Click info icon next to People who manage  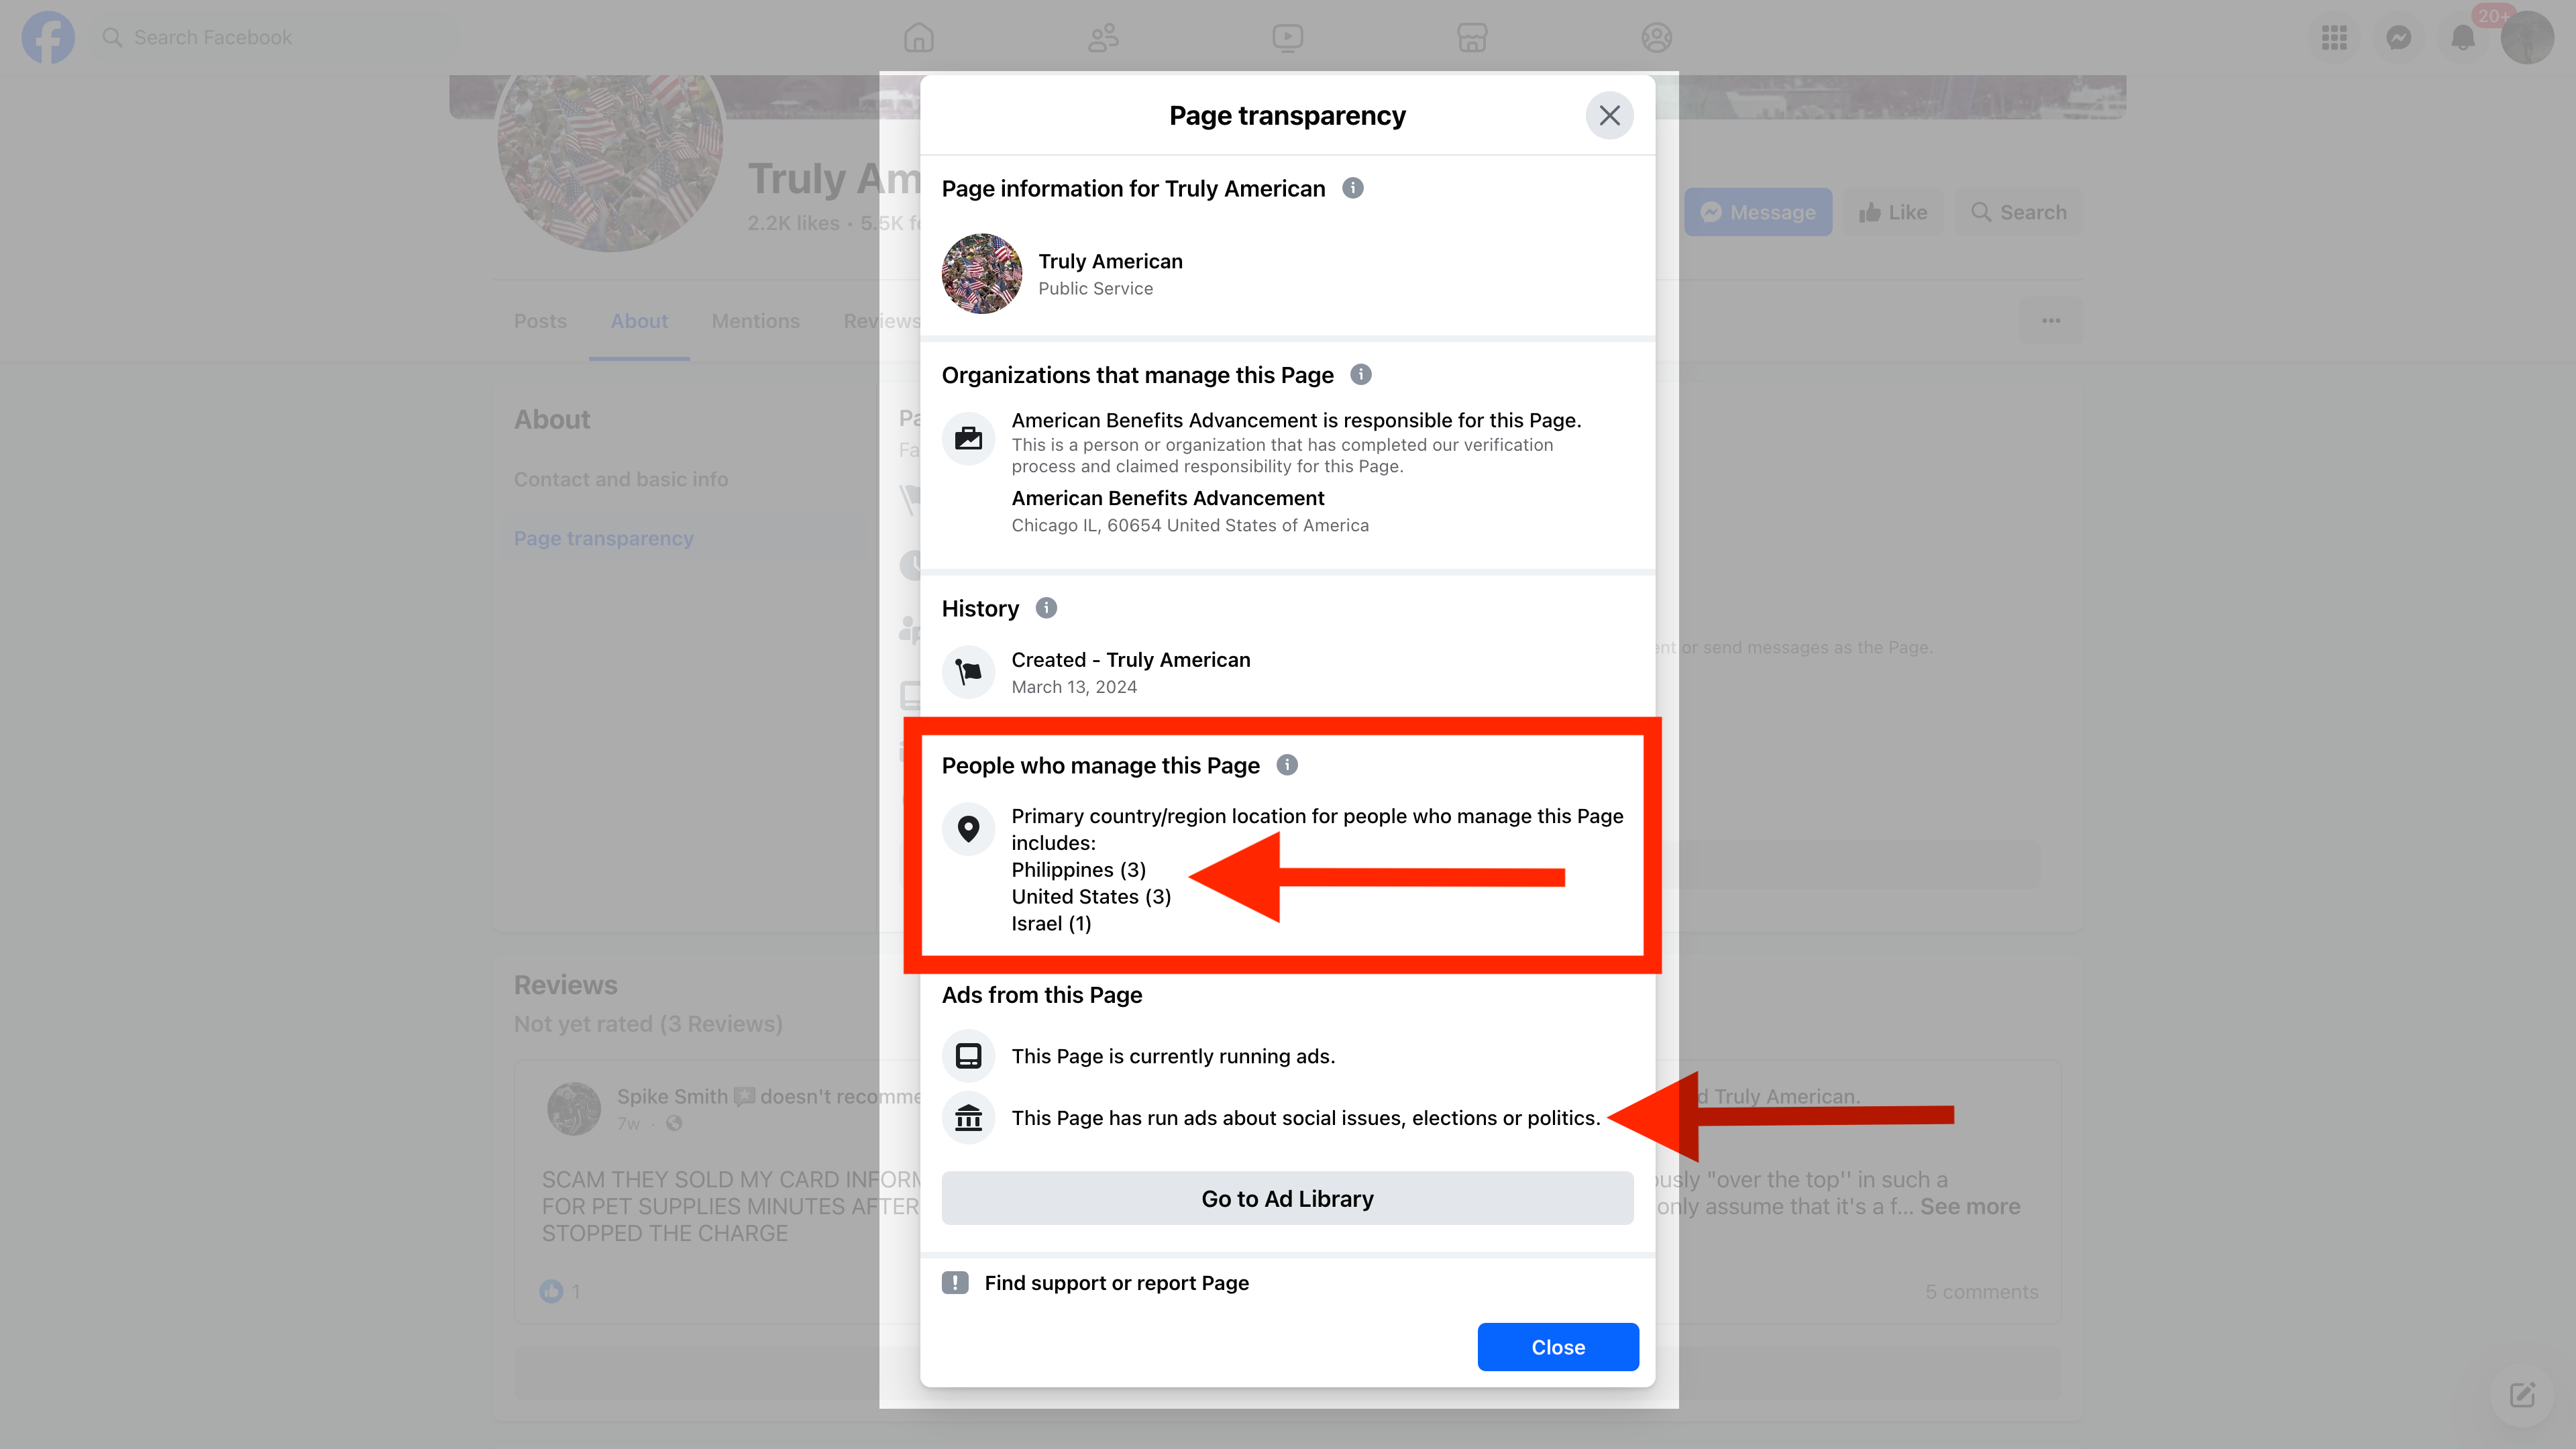tap(1287, 765)
